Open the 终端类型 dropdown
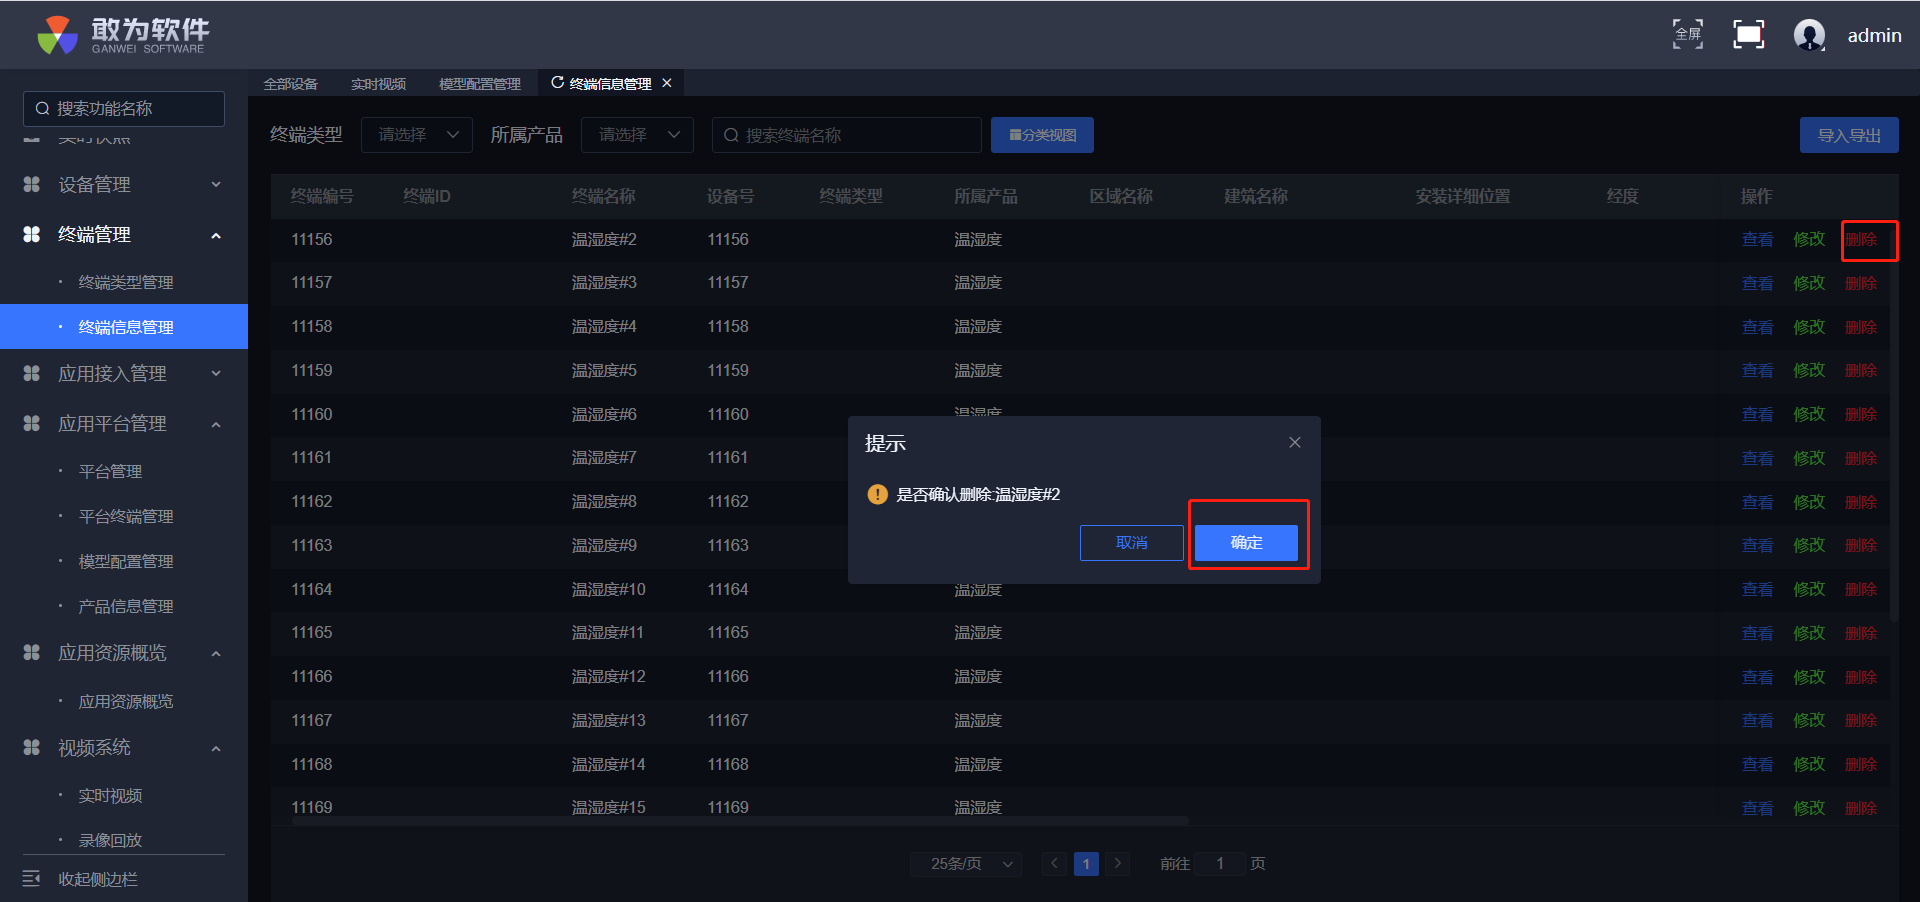 pyautogui.click(x=417, y=135)
